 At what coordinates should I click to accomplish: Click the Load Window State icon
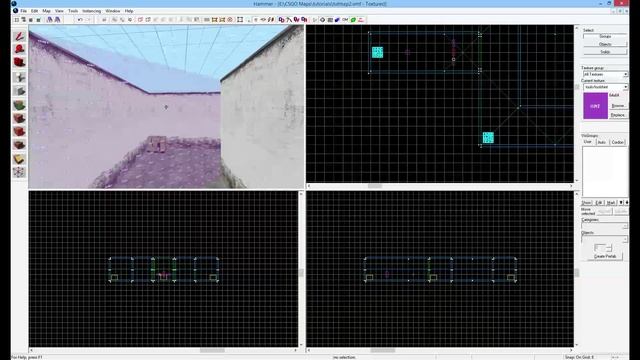[50, 20]
